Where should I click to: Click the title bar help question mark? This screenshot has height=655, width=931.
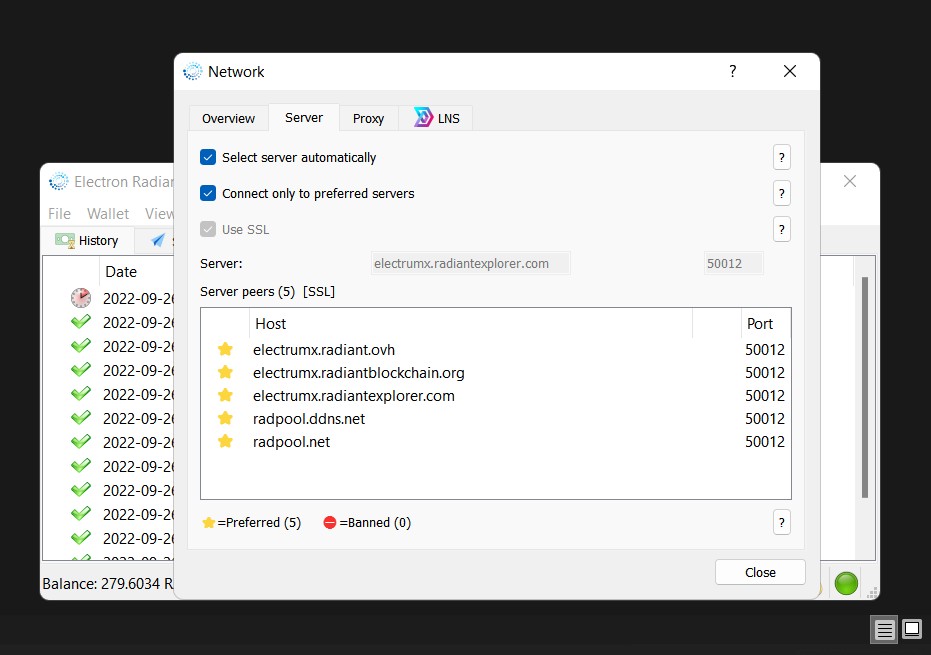[733, 71]
